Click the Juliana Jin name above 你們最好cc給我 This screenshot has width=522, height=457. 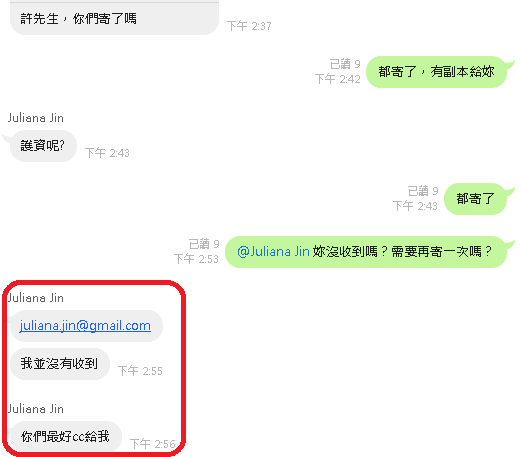(35, 409)
